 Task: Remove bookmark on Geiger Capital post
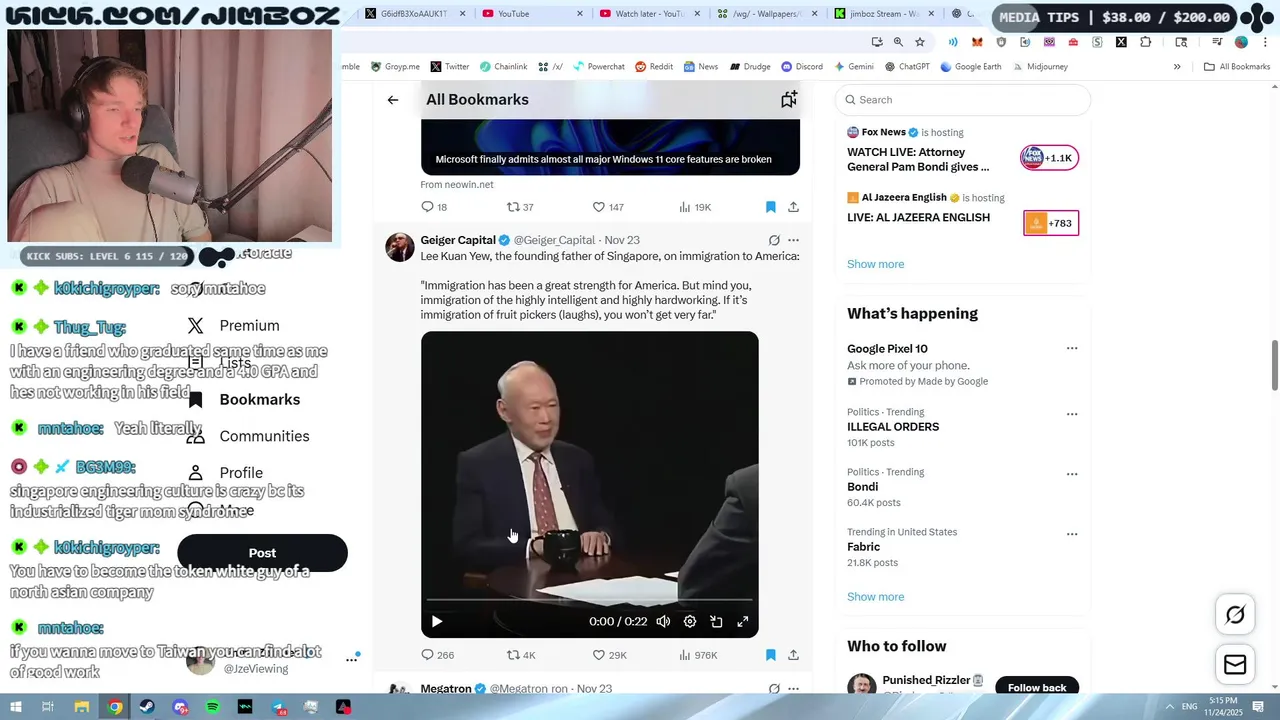coord(770,655)
